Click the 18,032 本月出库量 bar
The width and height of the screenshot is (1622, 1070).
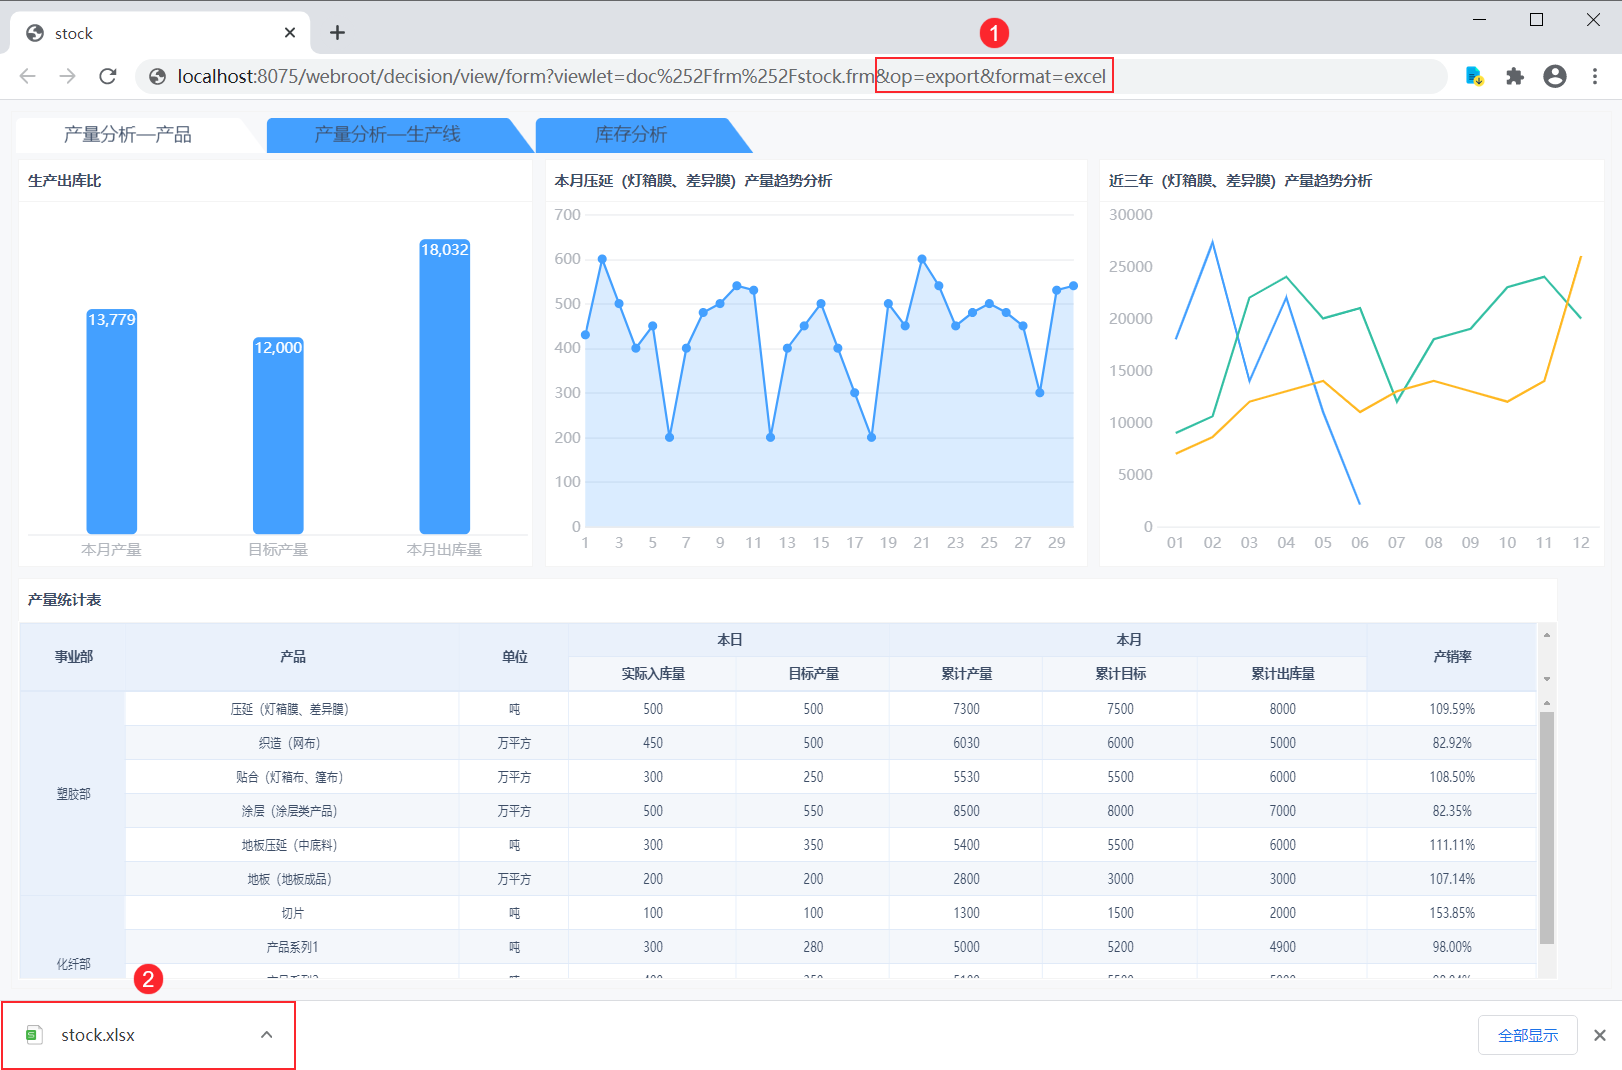tap(444, 390)
